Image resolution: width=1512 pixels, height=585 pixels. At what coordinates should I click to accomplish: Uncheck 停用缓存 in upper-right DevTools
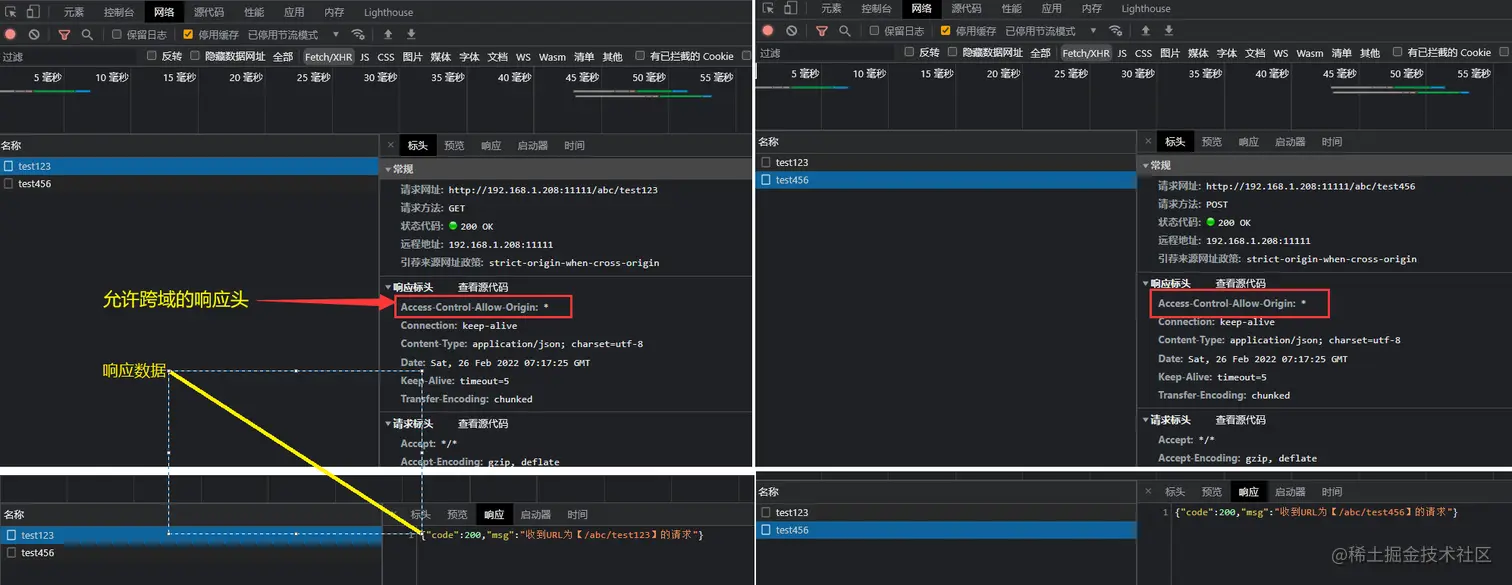pos(946,31)
